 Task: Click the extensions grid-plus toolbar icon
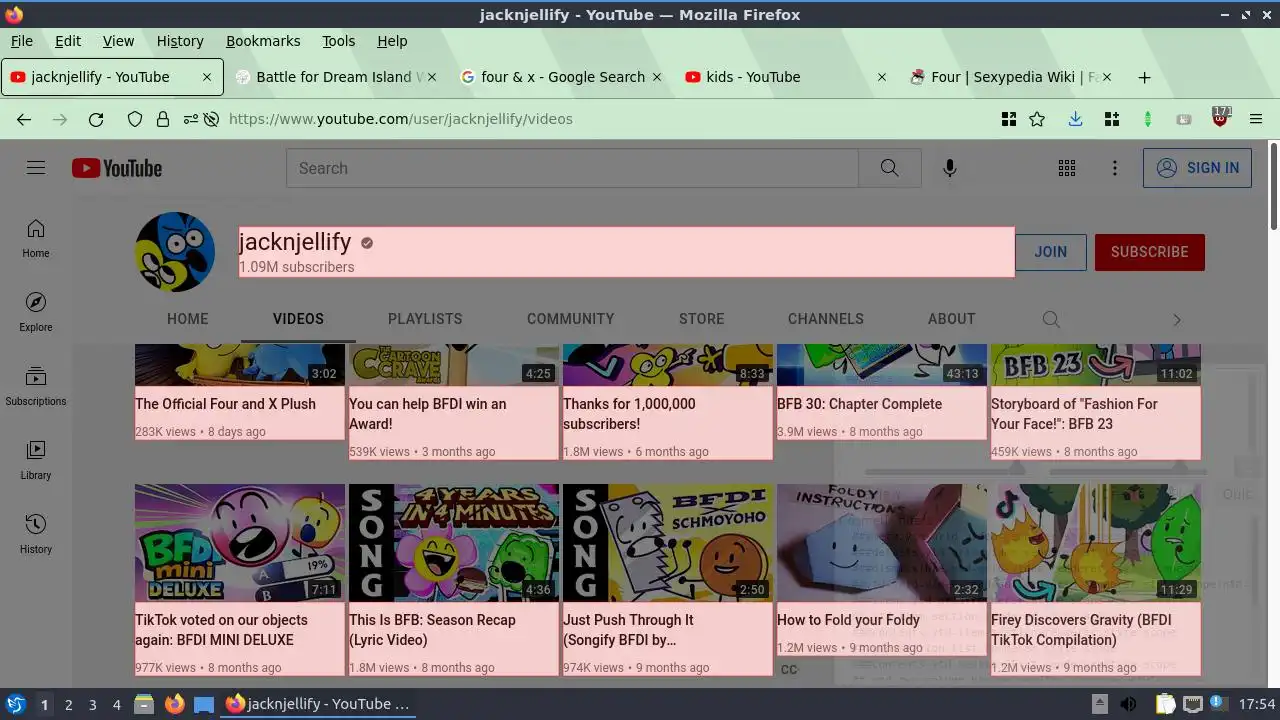coord(1111,119)
